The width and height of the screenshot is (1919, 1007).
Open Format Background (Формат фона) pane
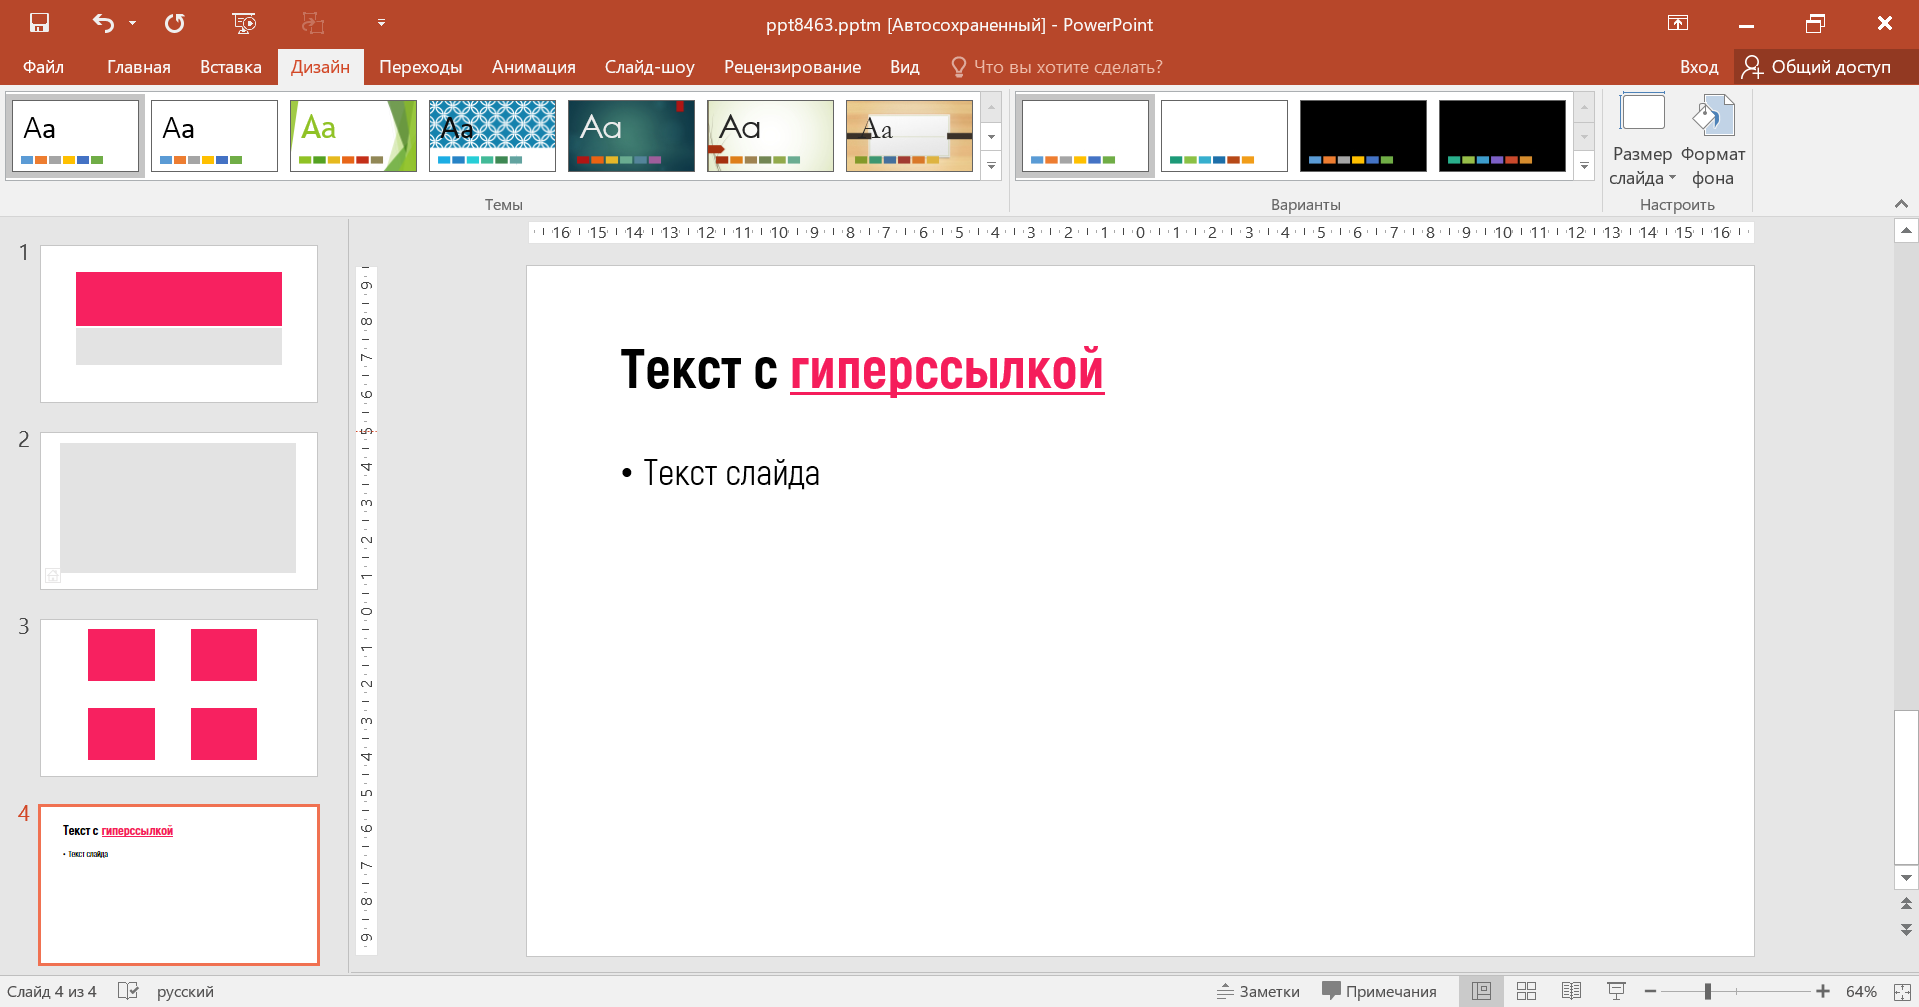(1712, 141)
